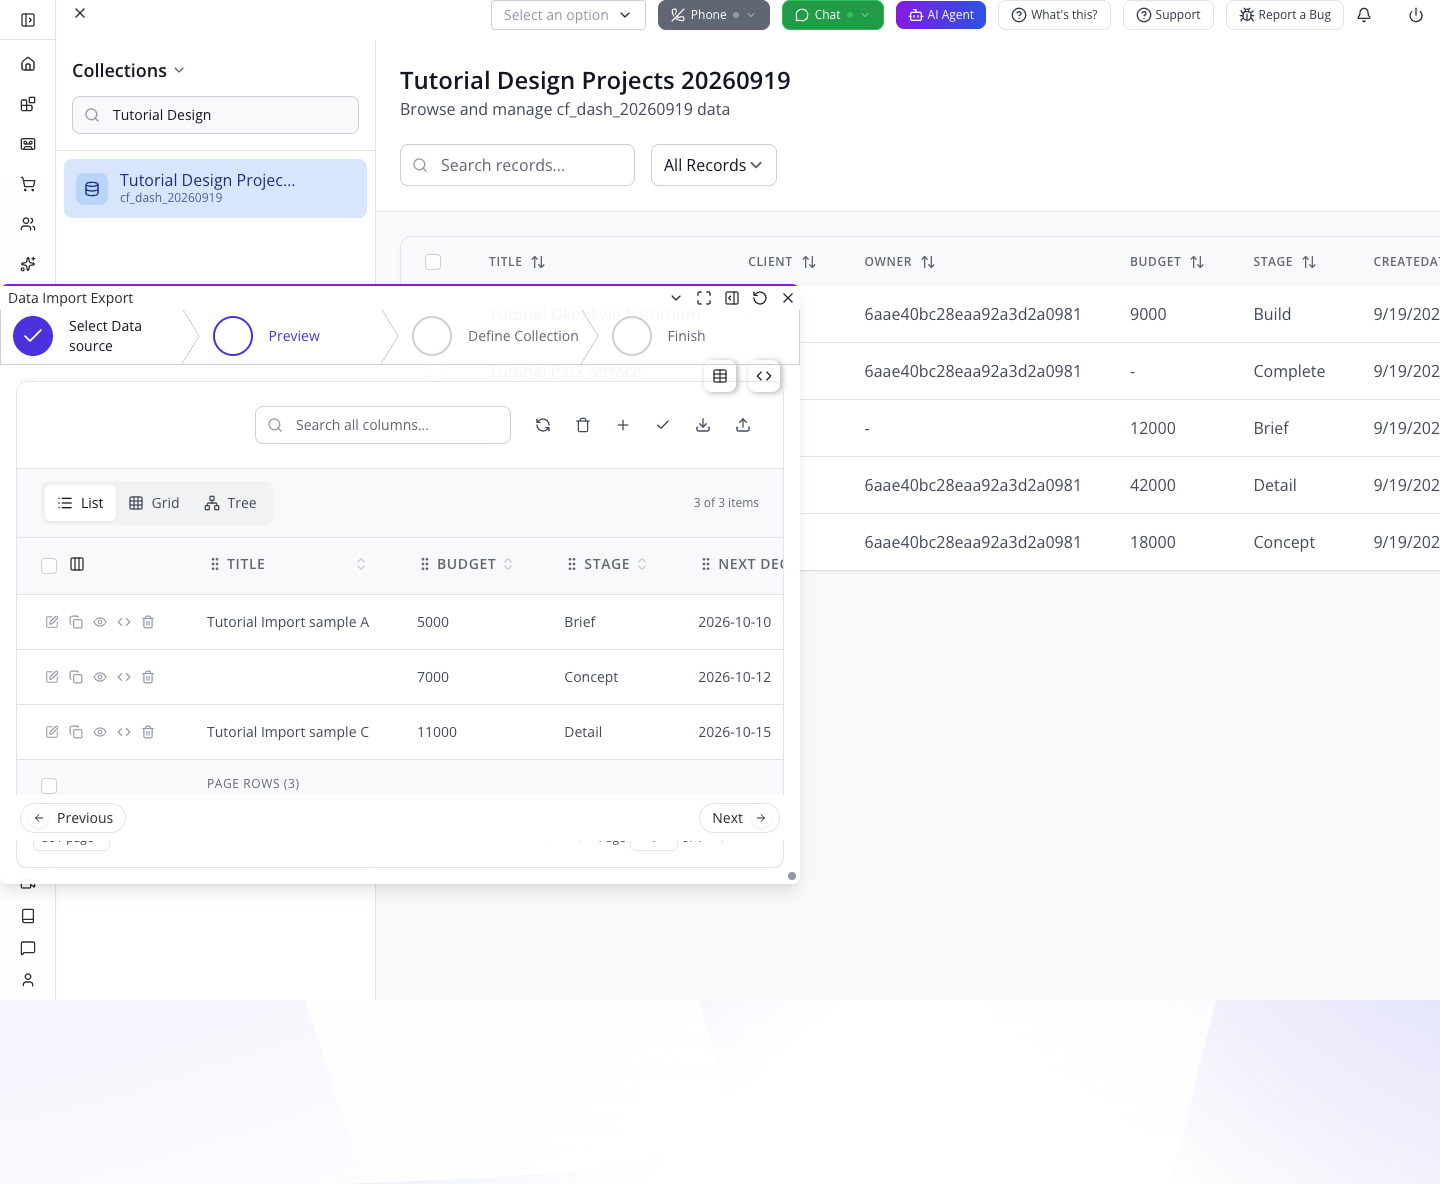Open the AI Agent
The height and width of the screenshot is (1200, 1440).
click(x=941, y=15)
